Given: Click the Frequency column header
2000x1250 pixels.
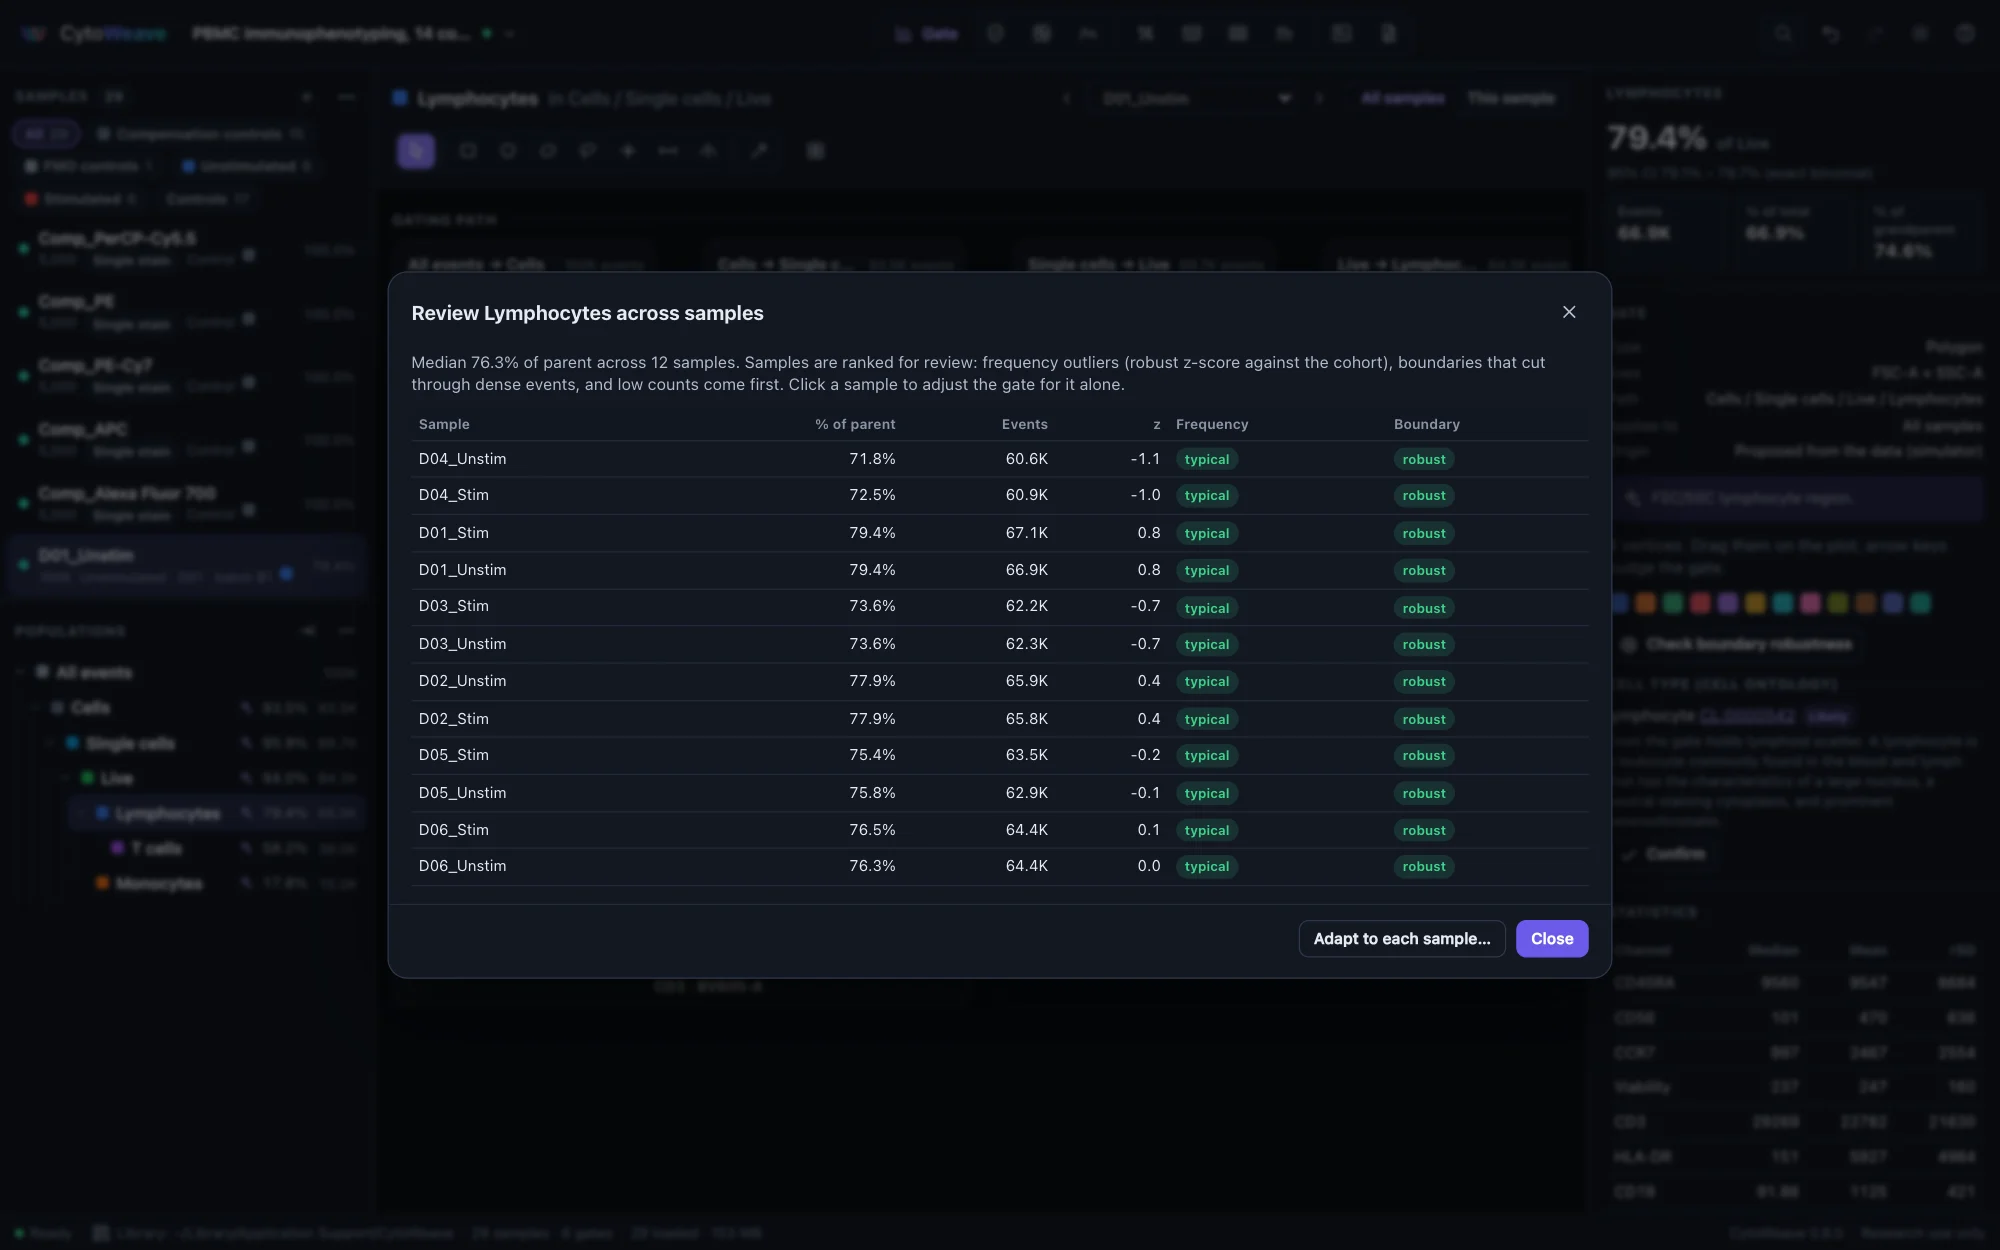Looking at the screenshot, I should [1212, 424].
